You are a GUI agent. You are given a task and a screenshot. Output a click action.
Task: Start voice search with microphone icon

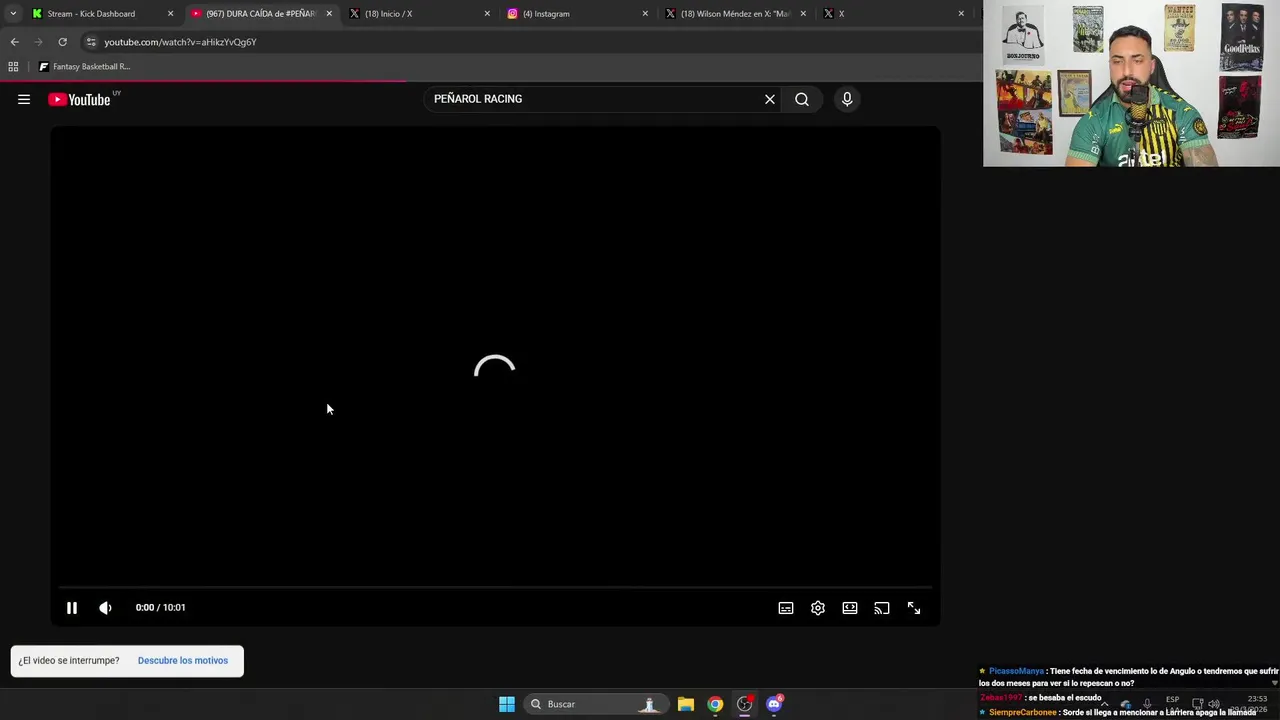(x=847, y=99)
